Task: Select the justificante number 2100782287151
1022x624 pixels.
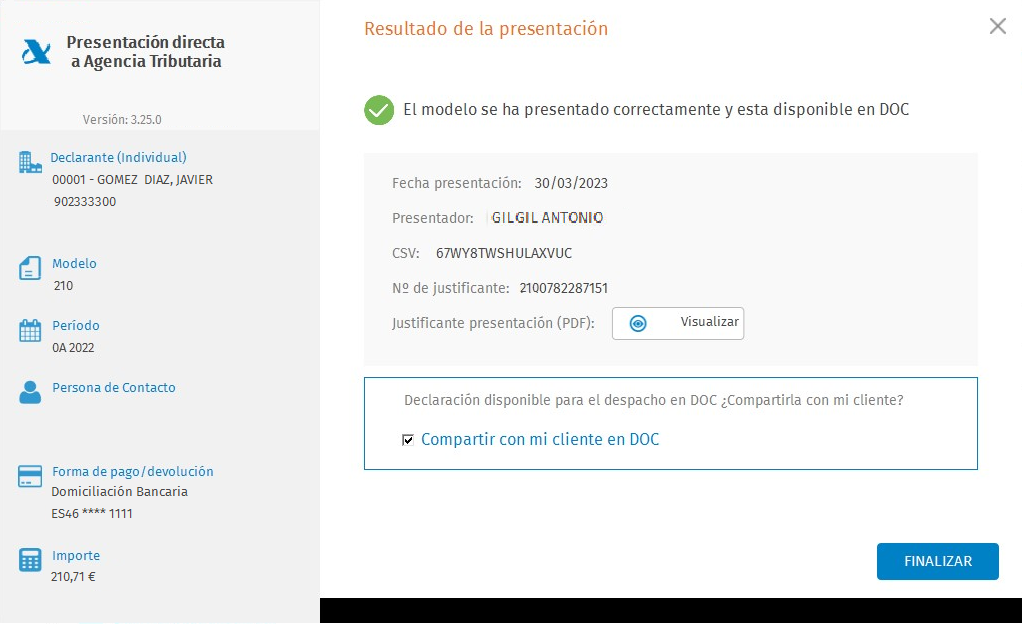Action: (x=563, y=288)
